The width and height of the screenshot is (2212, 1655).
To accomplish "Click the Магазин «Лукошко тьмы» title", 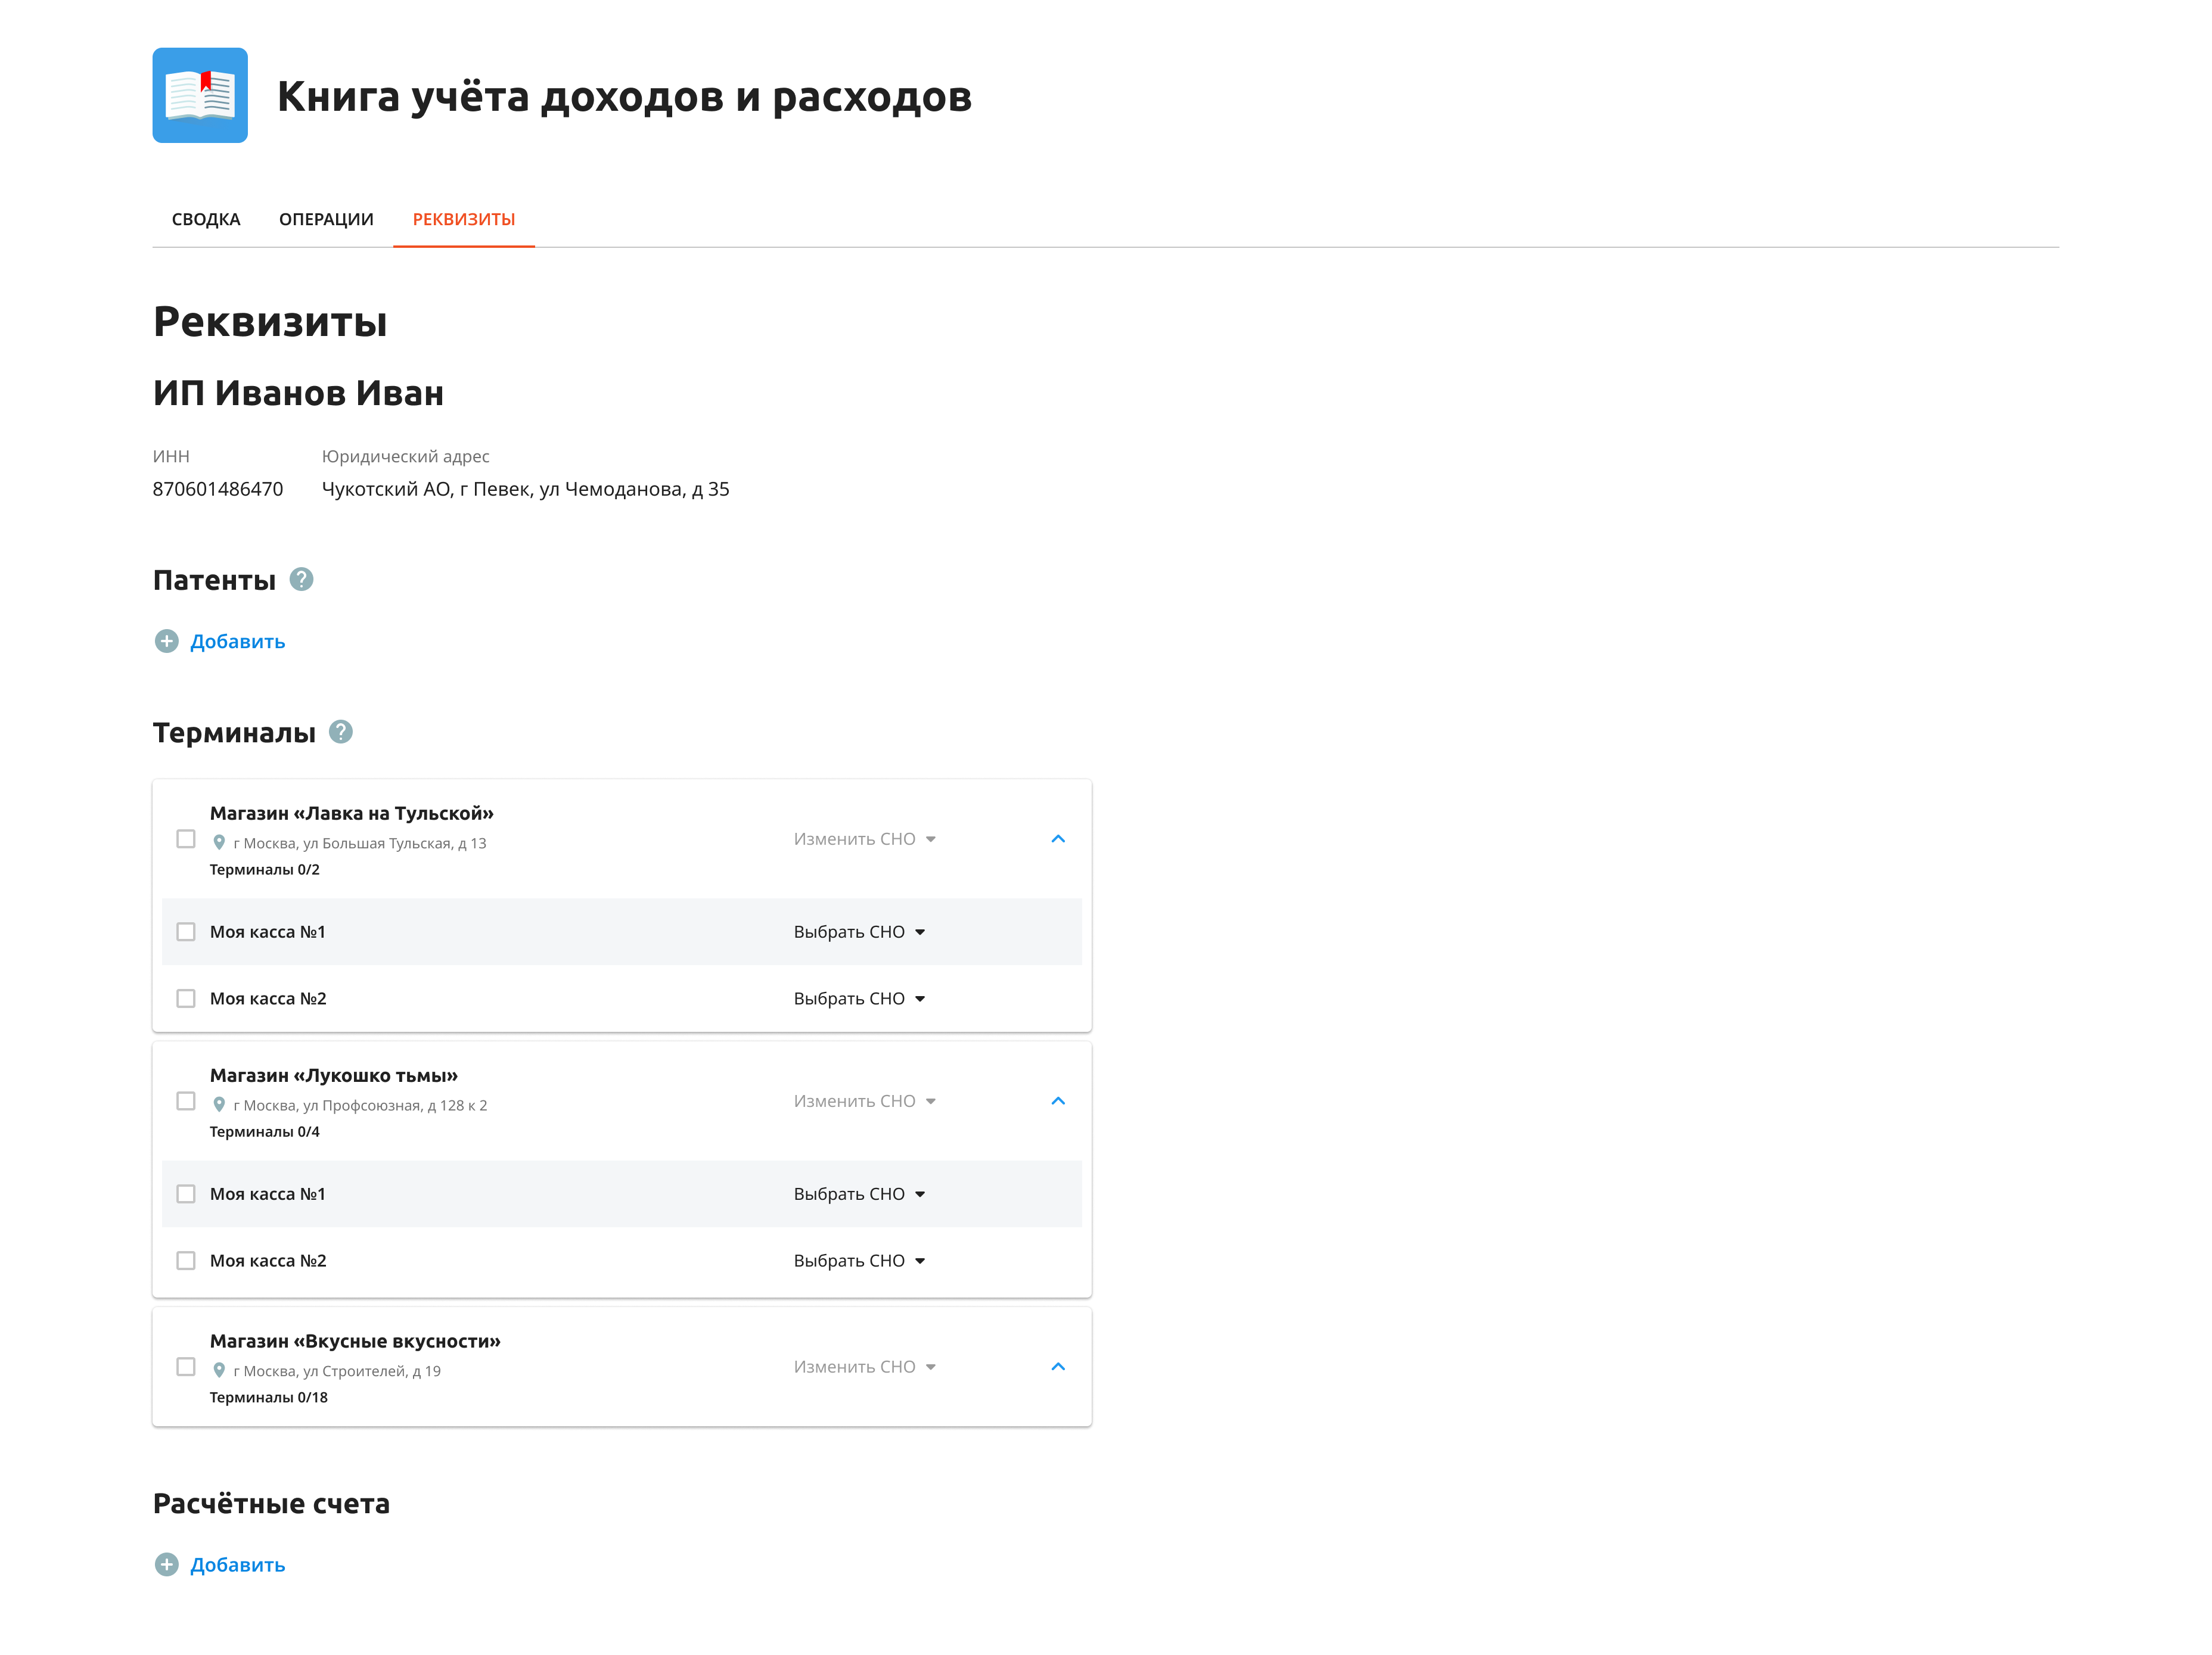I will (x=334, y=1075).
